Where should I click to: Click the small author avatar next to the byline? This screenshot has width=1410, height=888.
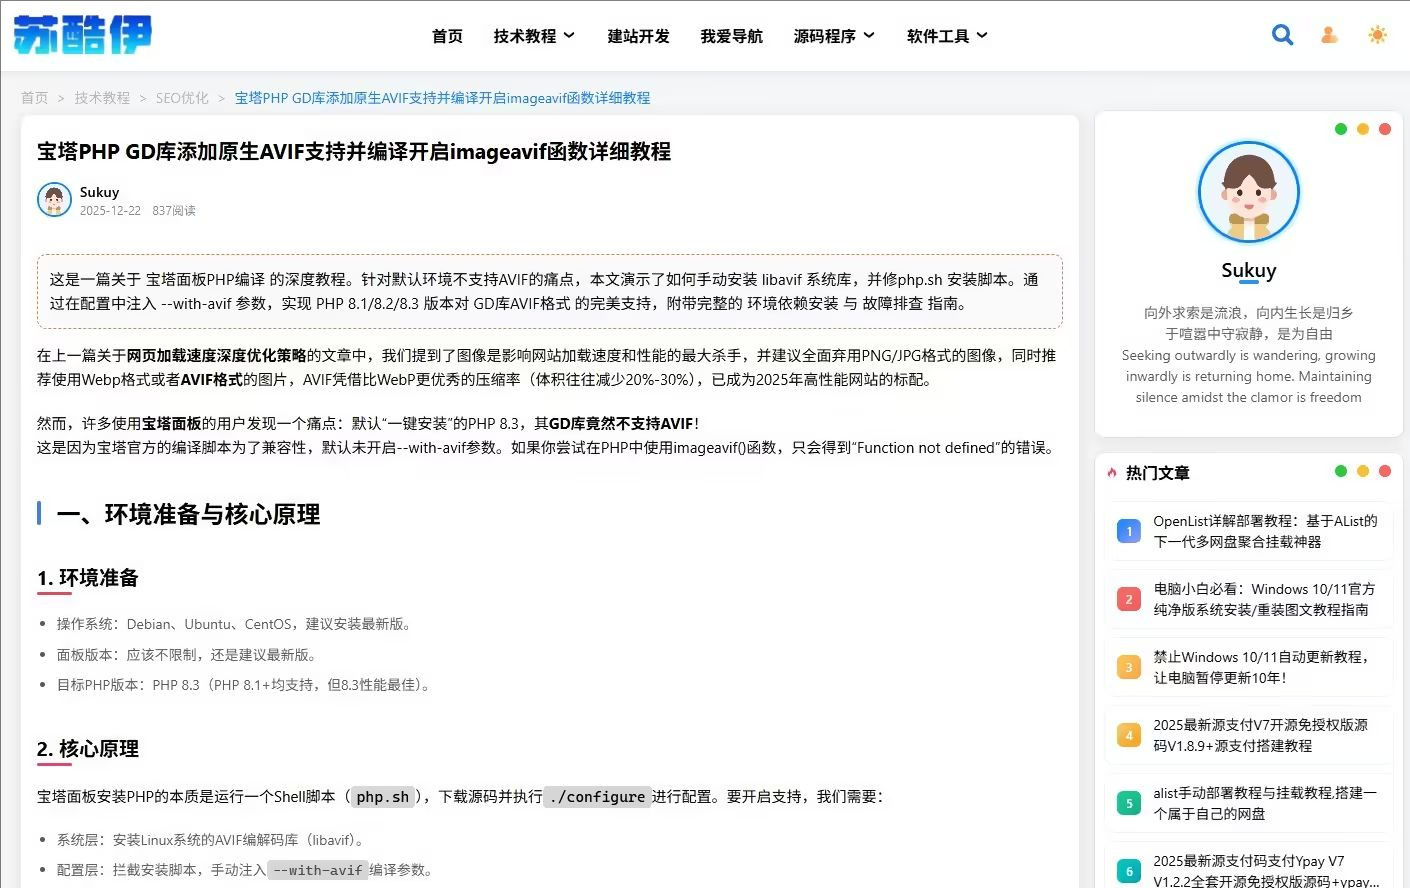click(x=54, y=200)
